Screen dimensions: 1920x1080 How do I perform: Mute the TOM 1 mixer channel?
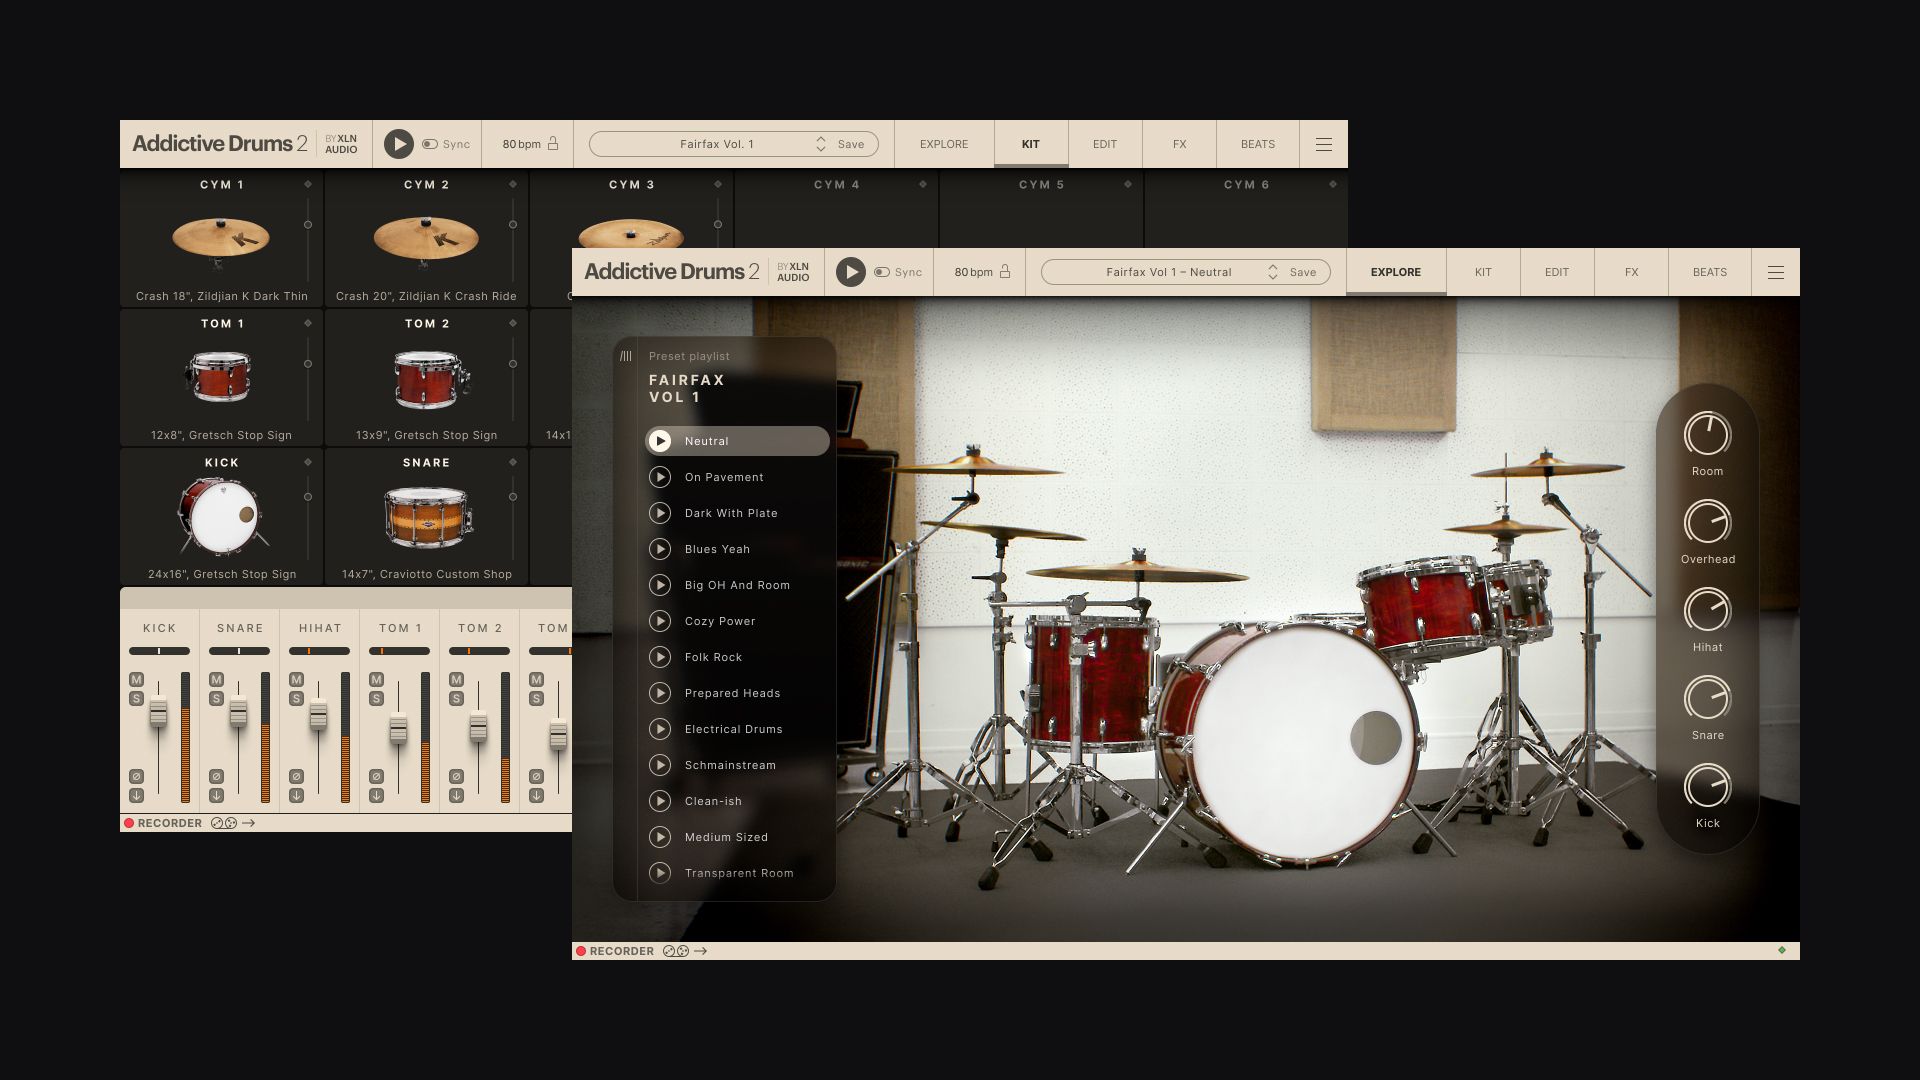point(376,679)
